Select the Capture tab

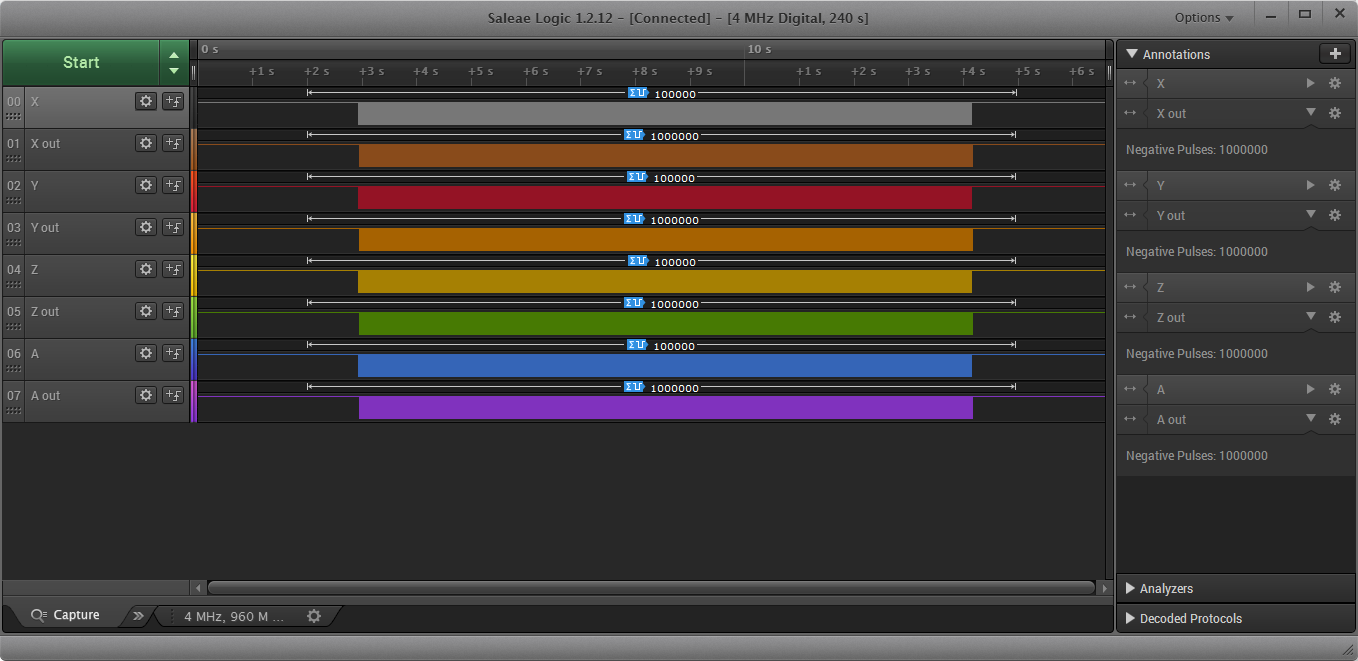pos(66,615)
